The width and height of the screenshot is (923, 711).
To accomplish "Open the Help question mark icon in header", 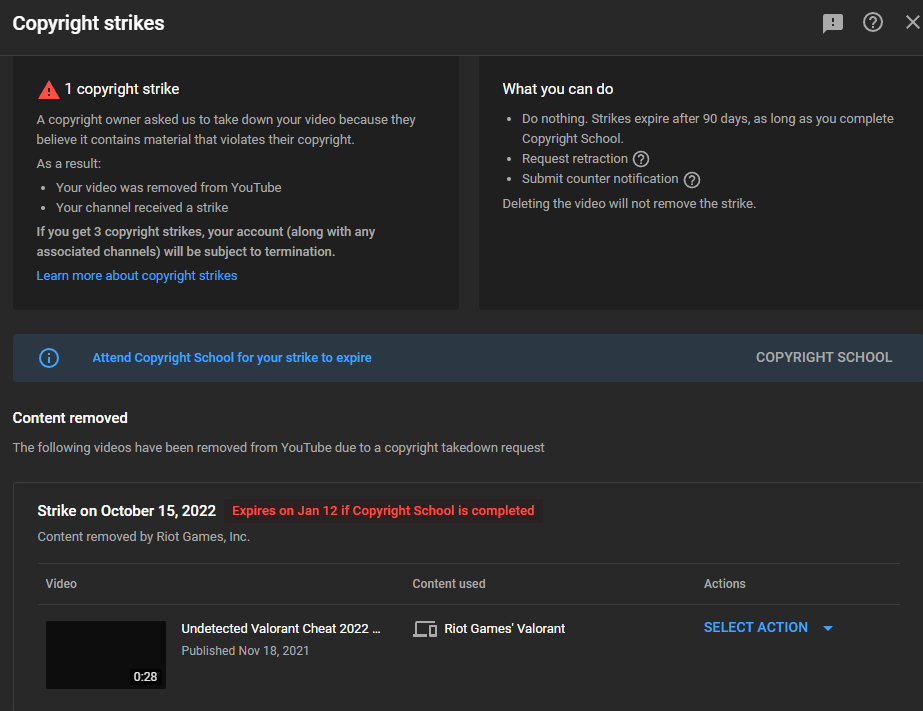I will tap(872, 22).
